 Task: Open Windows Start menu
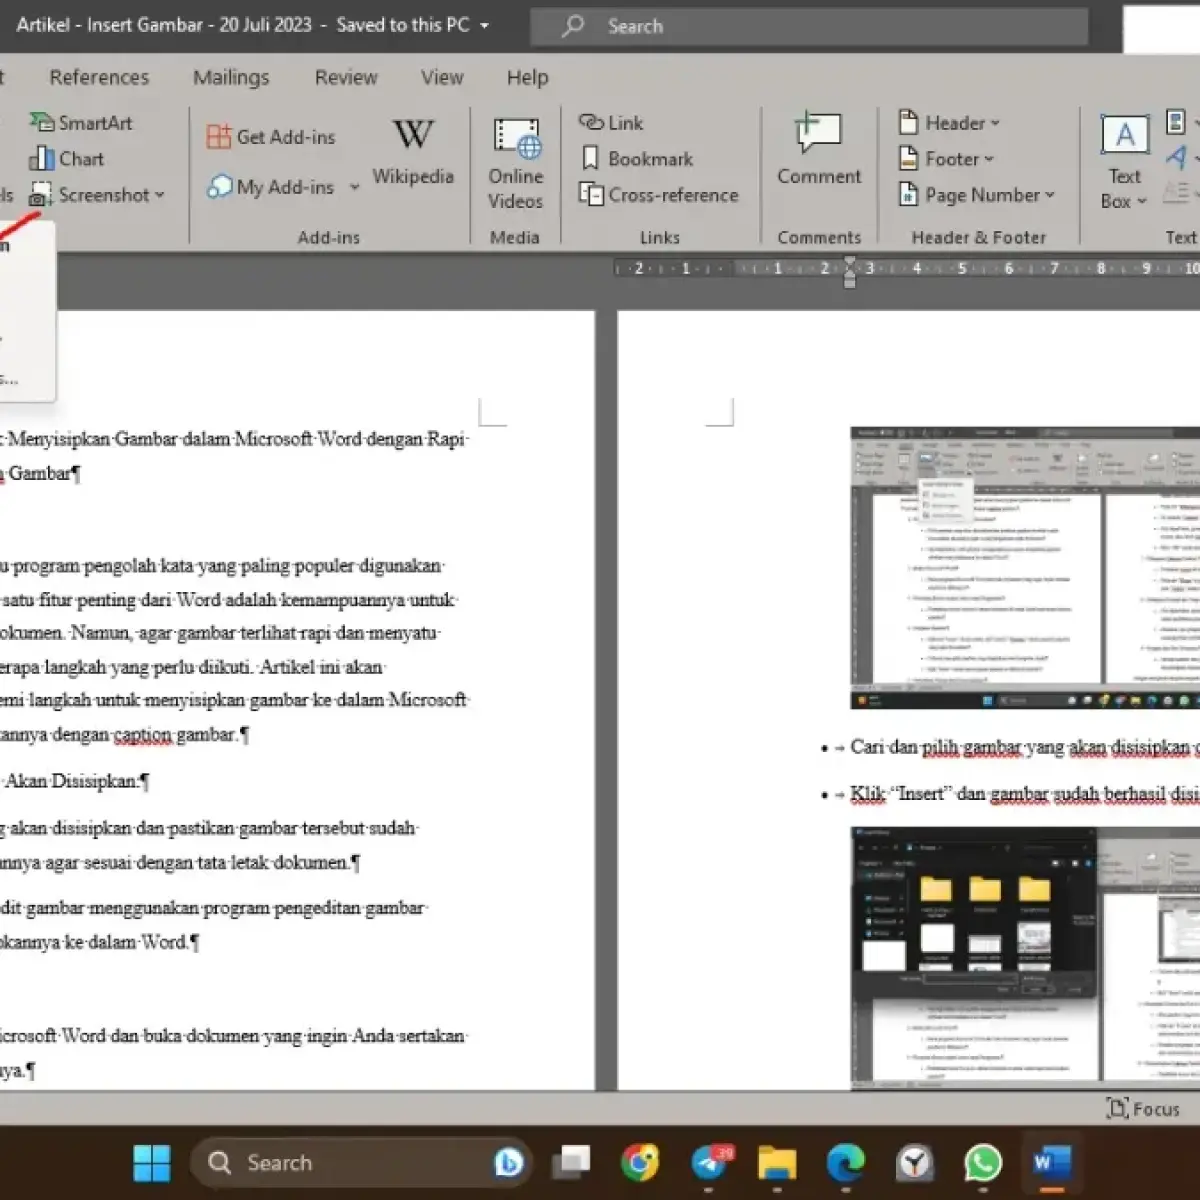click(x=152, y=1163)
